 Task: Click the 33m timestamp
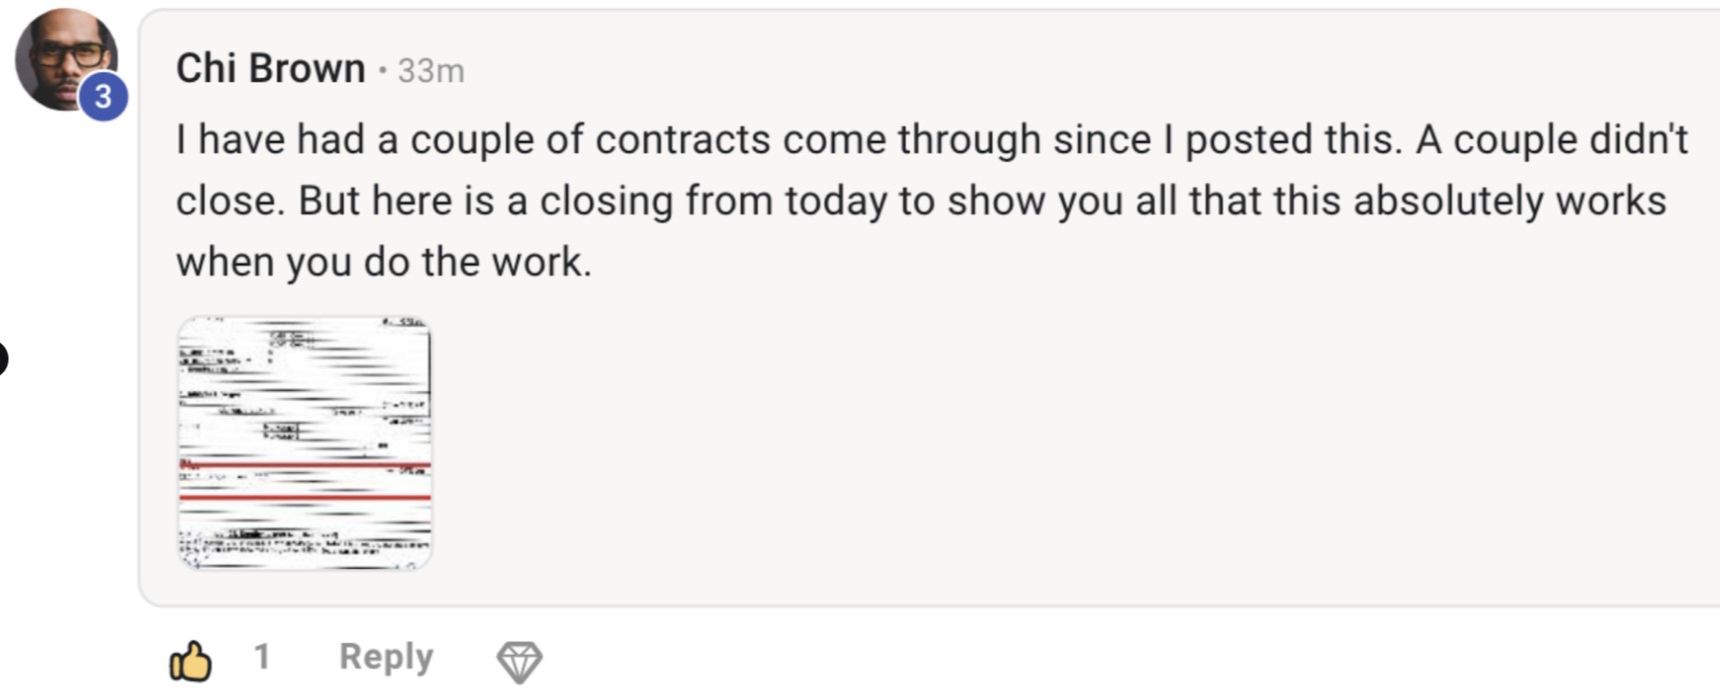tap(431, 71)
